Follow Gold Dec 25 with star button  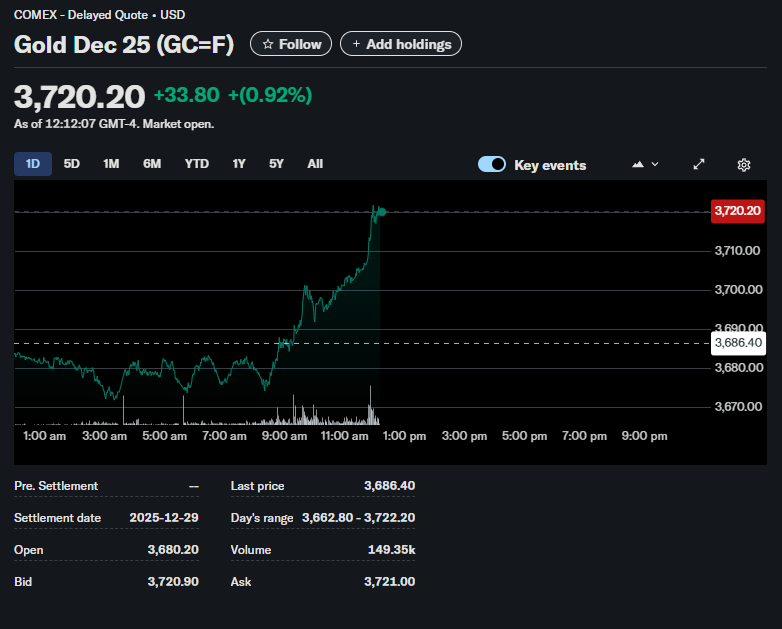291,44
